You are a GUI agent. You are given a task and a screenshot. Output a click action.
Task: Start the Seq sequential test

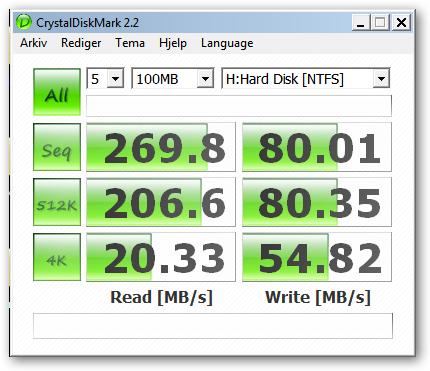coord(57,147)
